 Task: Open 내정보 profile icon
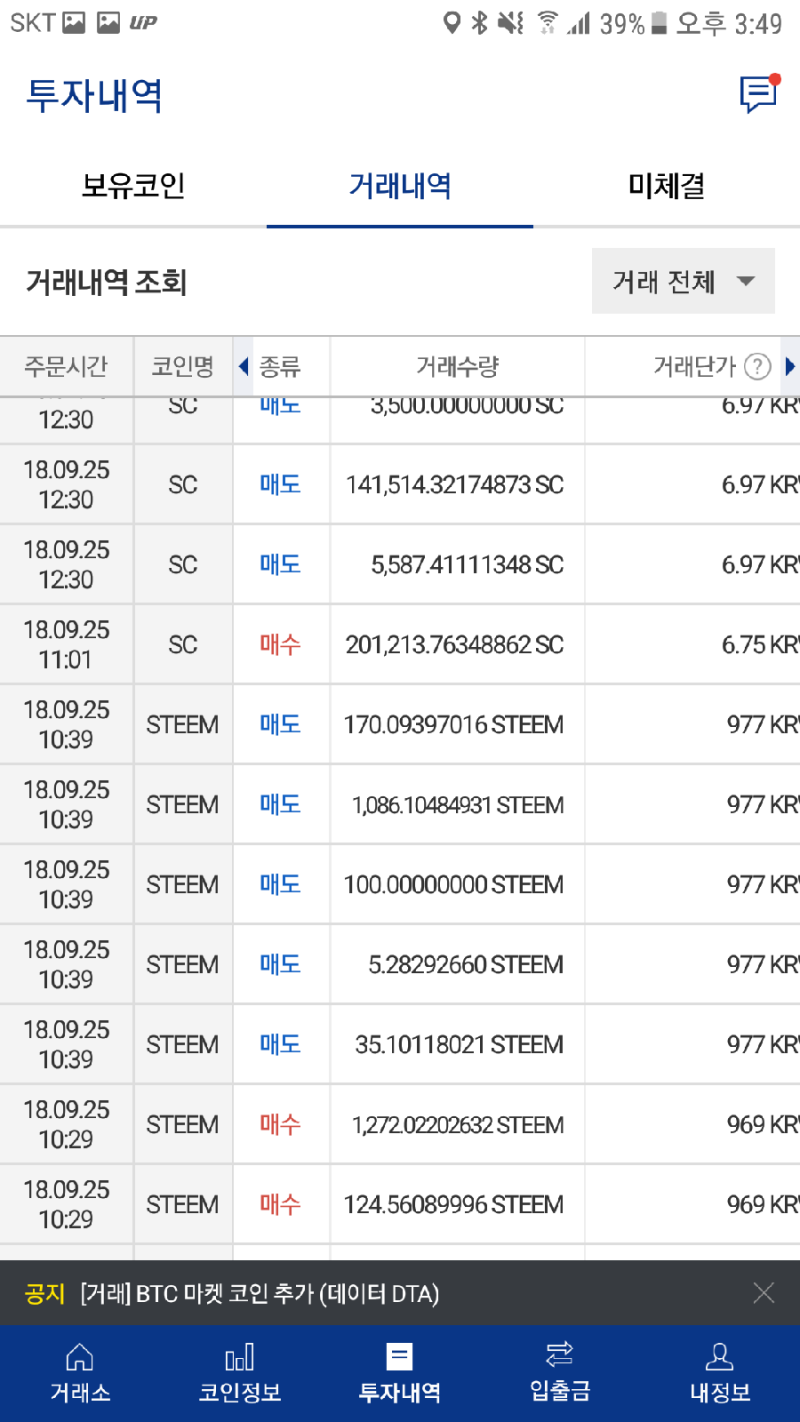pos(719,1357)
